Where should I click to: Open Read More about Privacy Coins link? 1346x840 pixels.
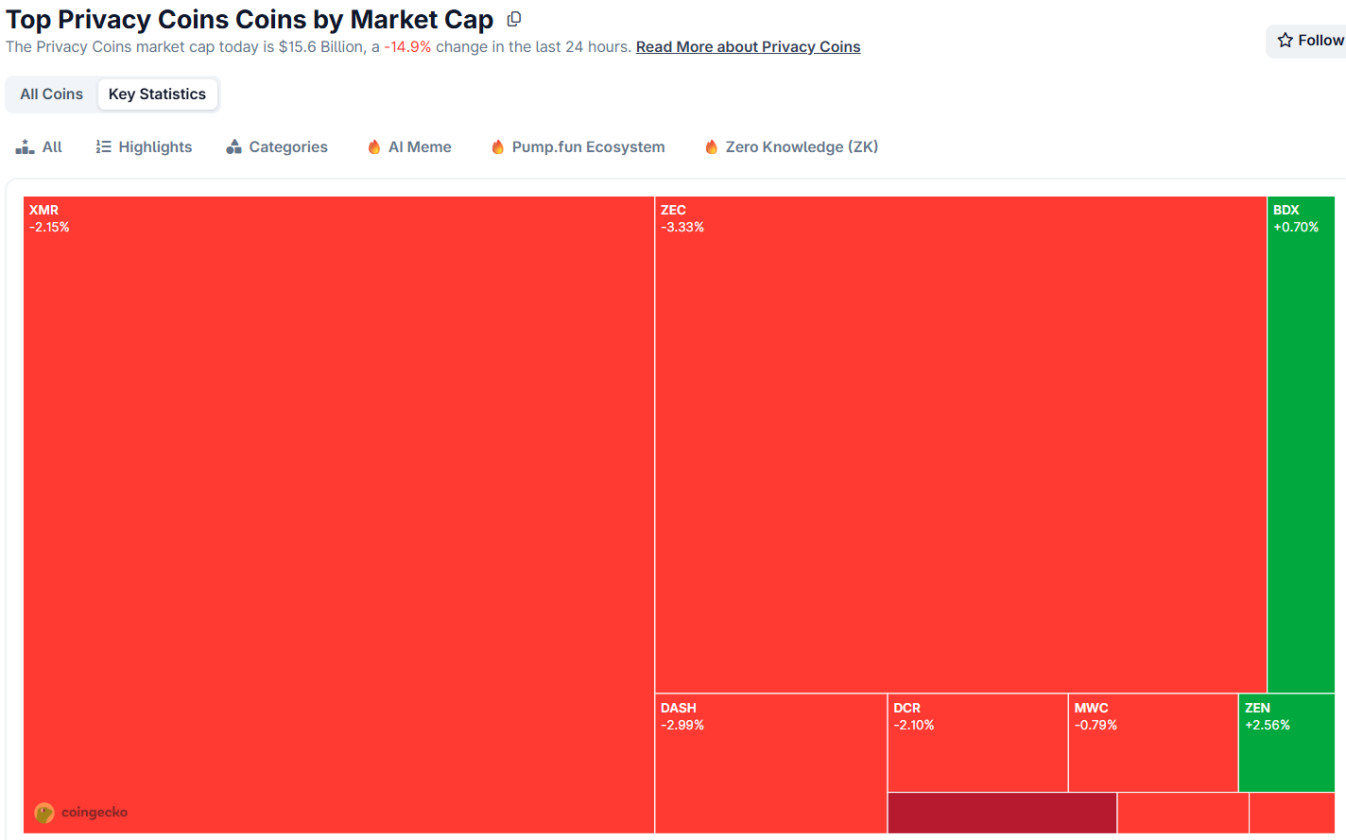[x=748, y=47]
